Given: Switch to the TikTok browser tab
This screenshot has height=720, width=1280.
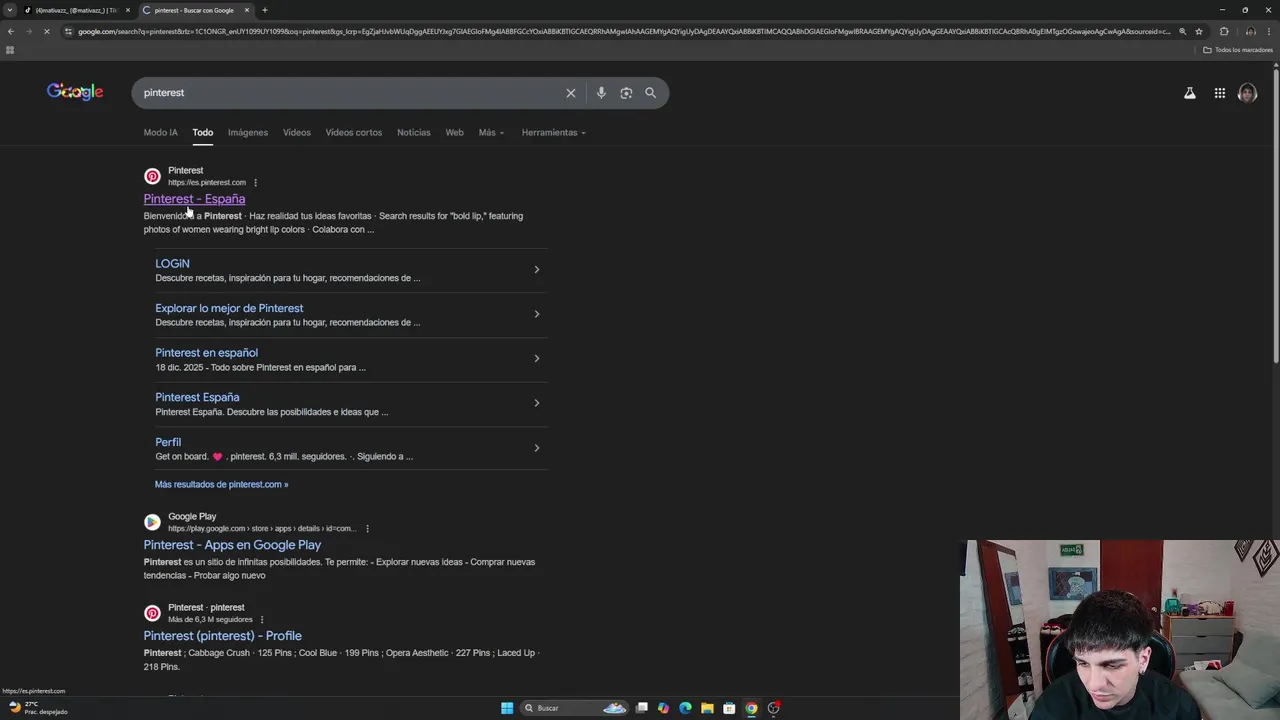Looking at the screenshot, I should pos(75,10).
